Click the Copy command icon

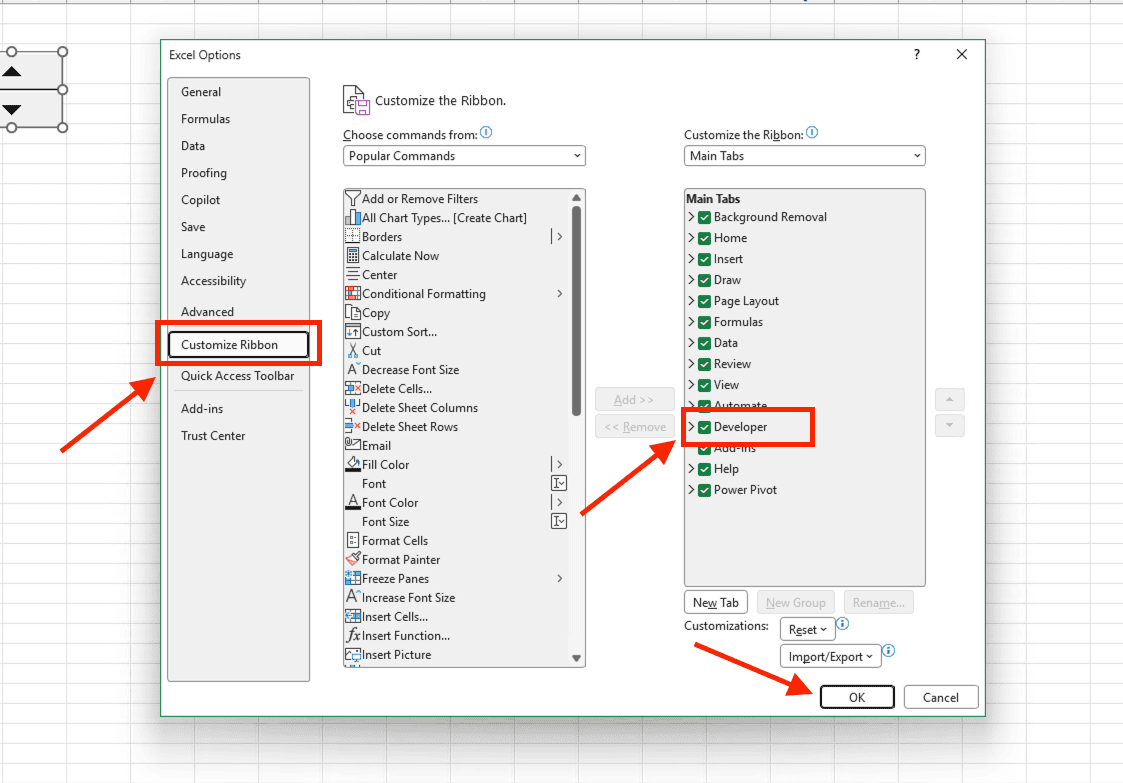(x=352, y=312)
